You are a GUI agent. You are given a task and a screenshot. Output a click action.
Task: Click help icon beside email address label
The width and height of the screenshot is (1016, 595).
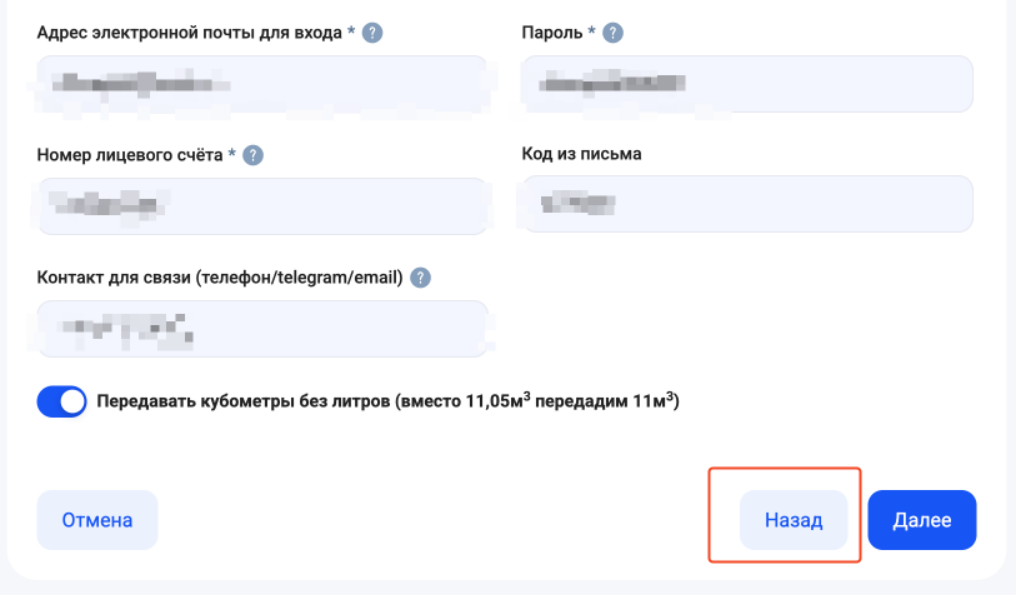pos(372,33)
